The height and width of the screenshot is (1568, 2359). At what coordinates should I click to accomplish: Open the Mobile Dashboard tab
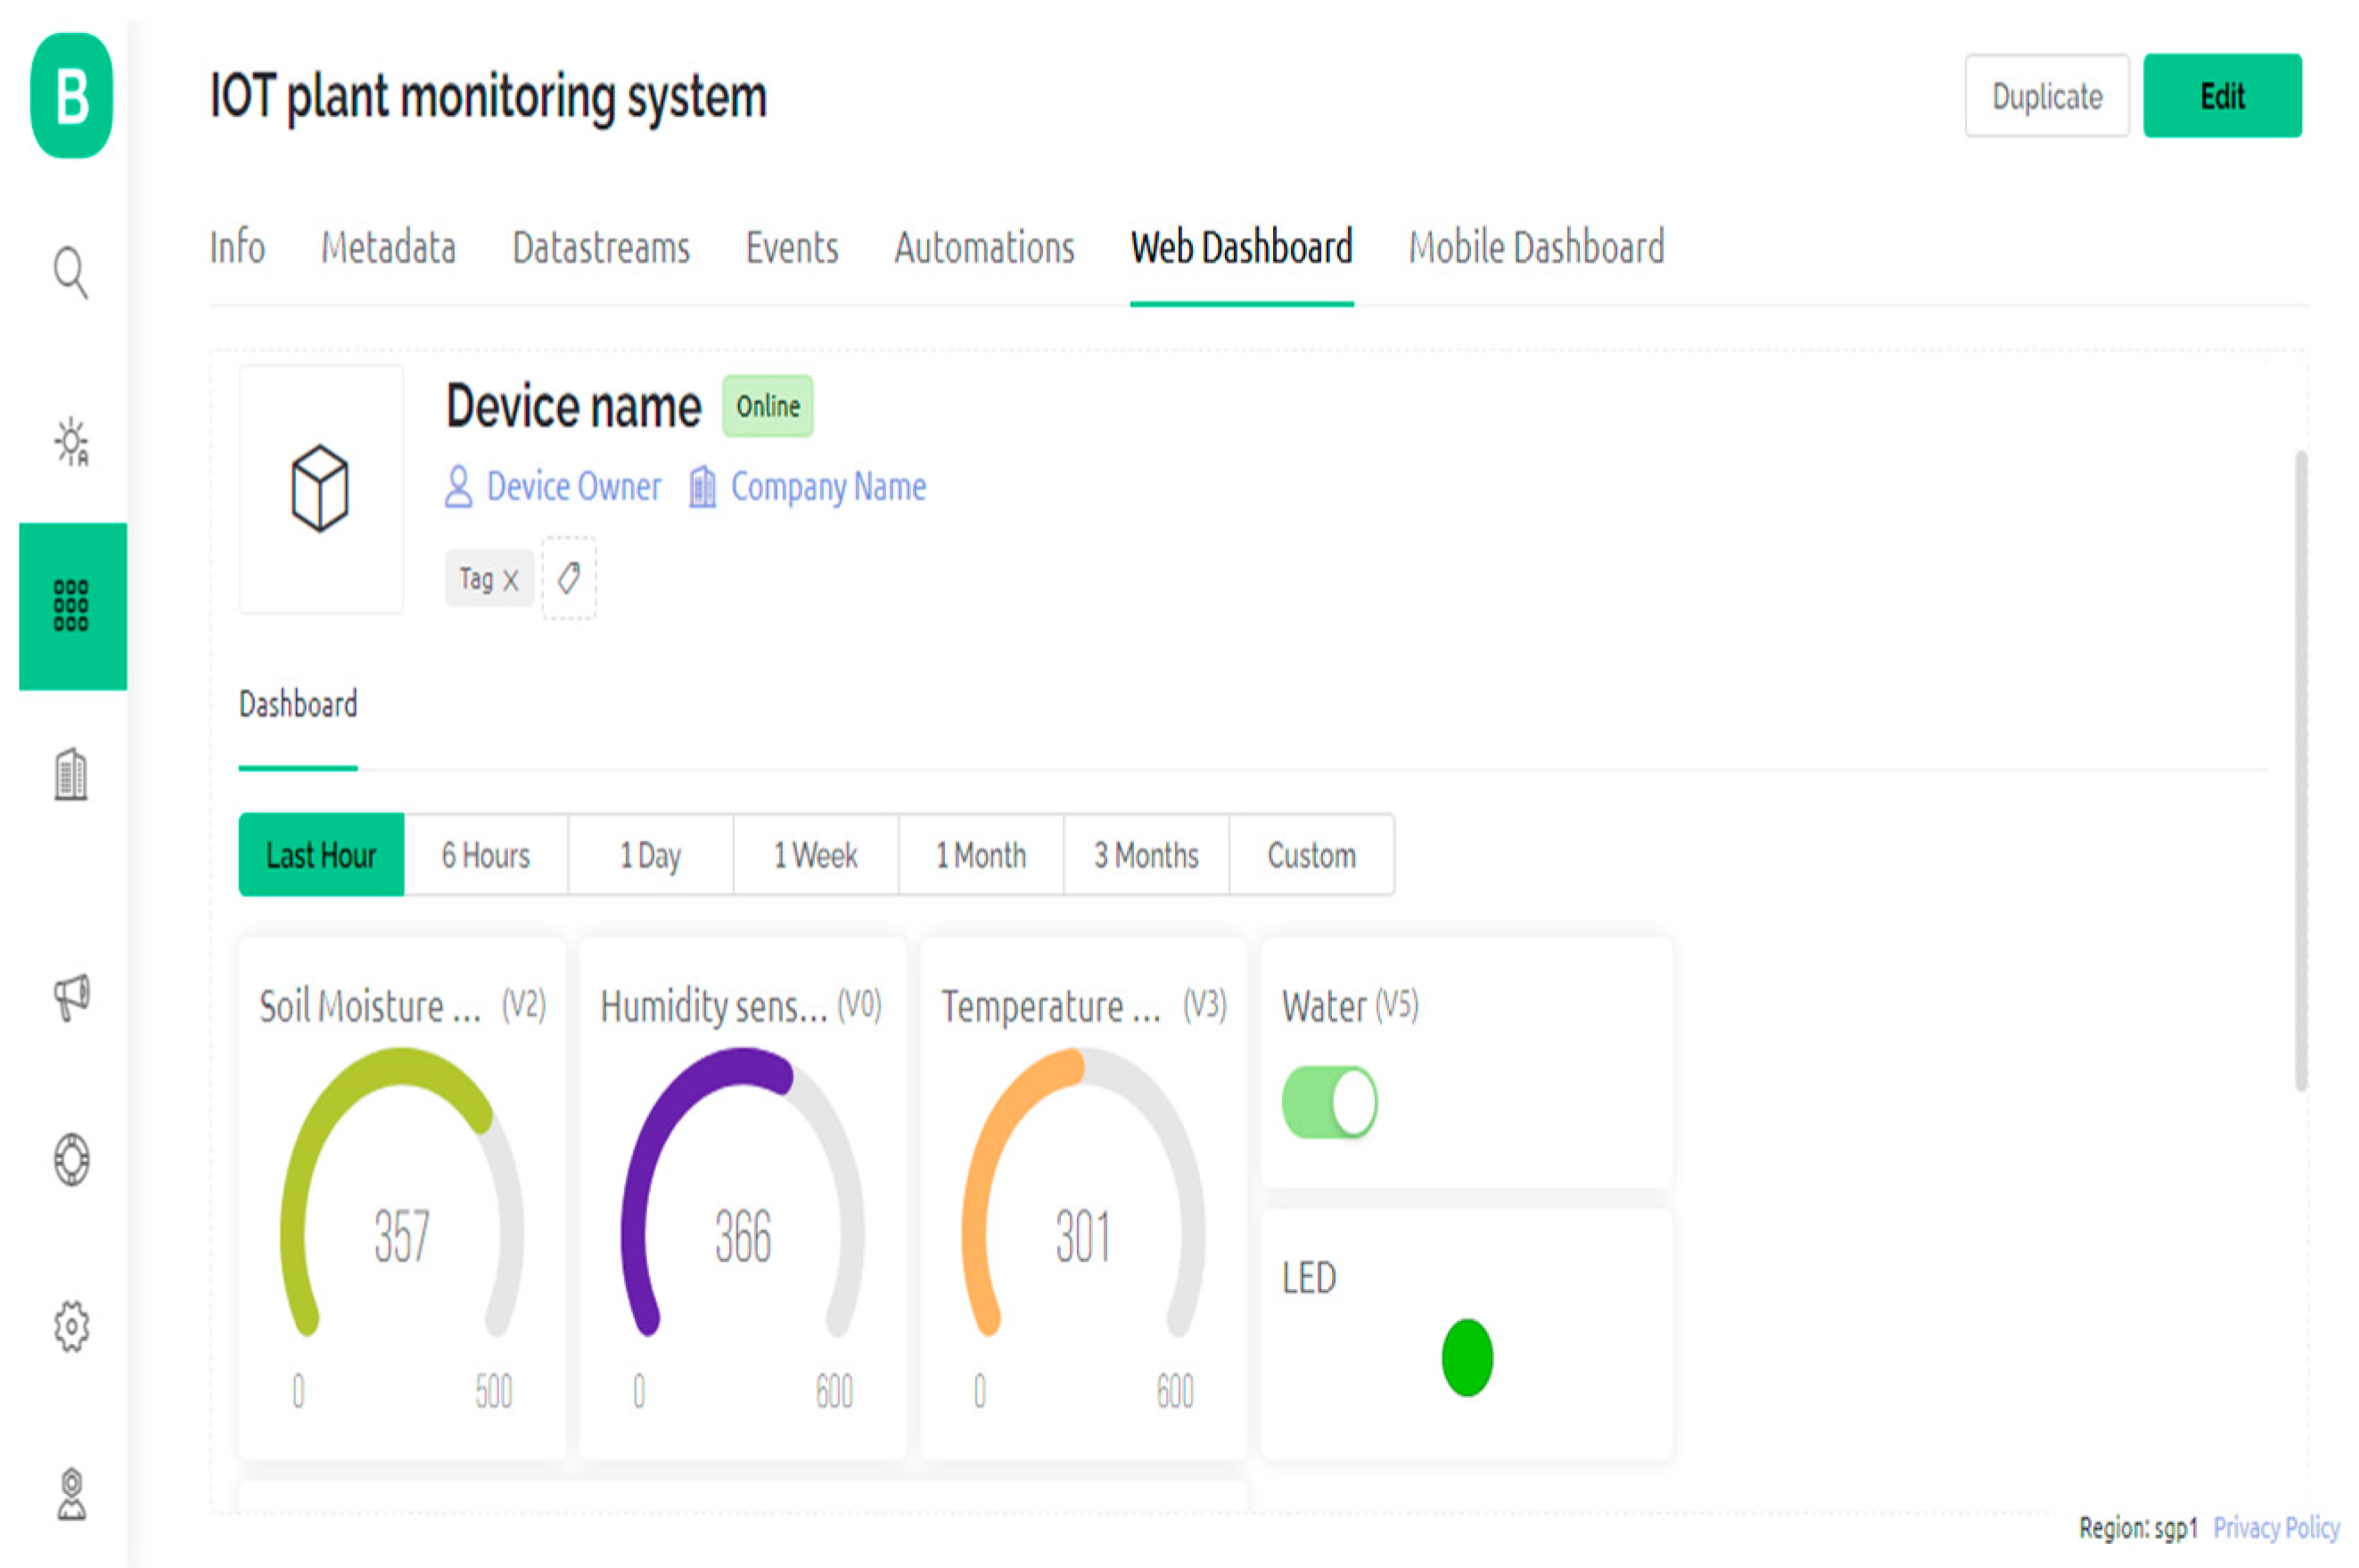point(1536,248)
